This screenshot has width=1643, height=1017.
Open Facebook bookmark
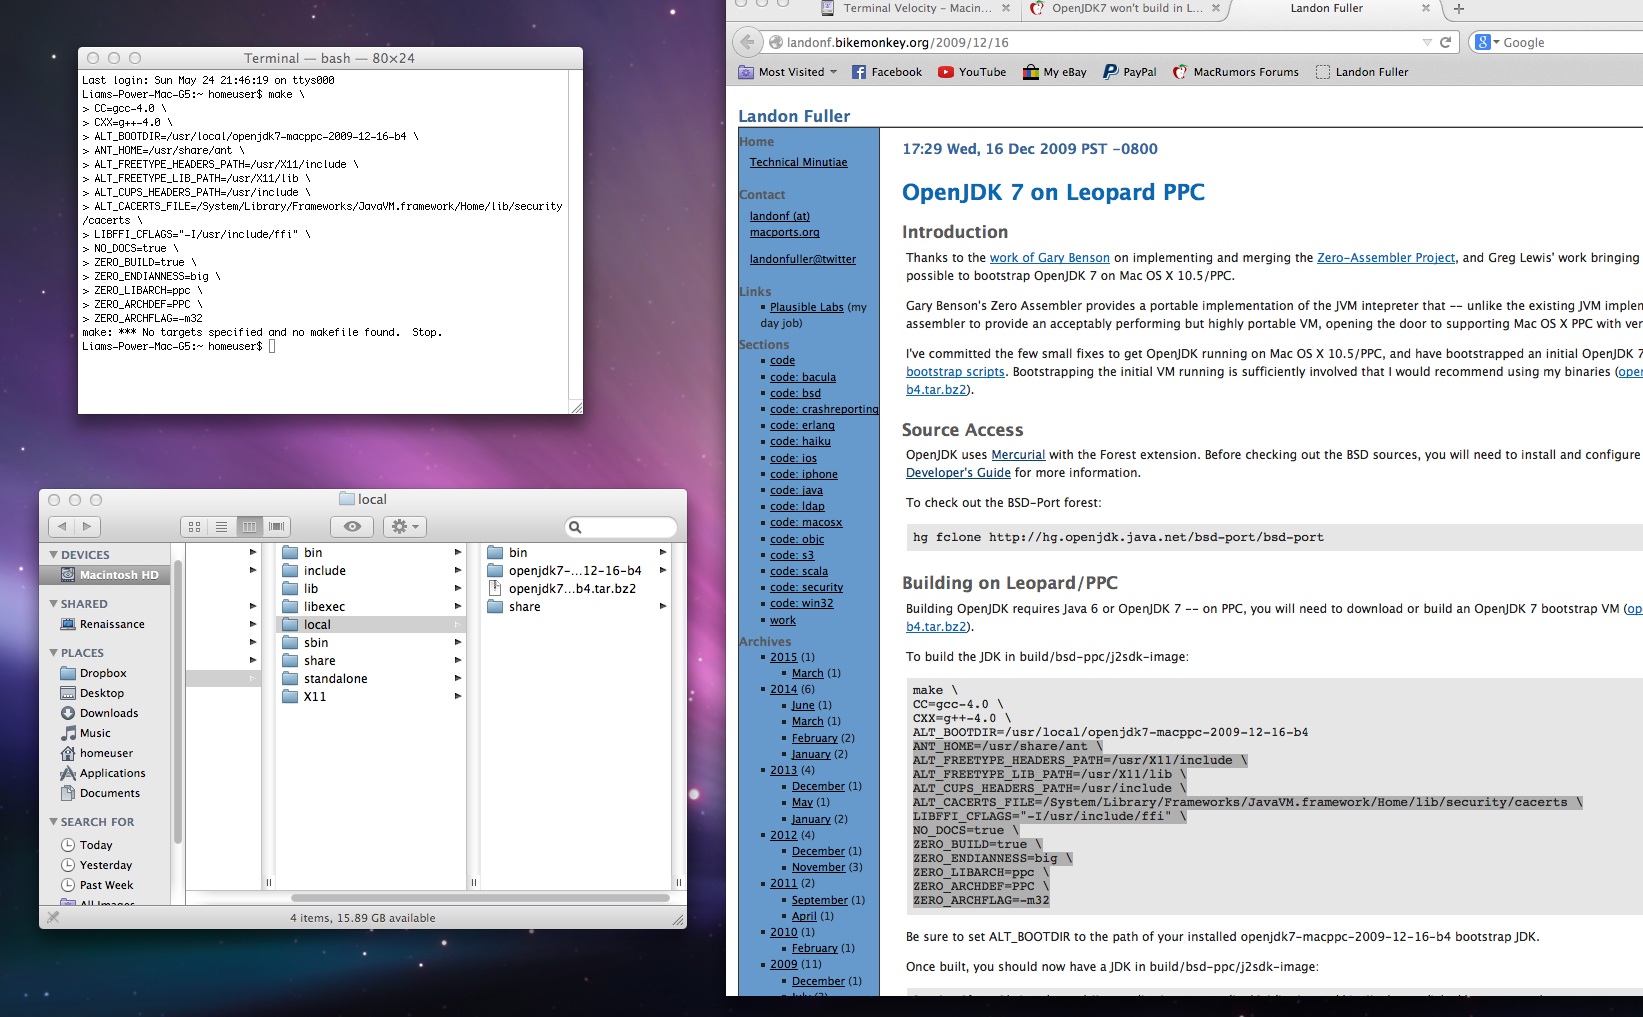click(x=886, y=72)
